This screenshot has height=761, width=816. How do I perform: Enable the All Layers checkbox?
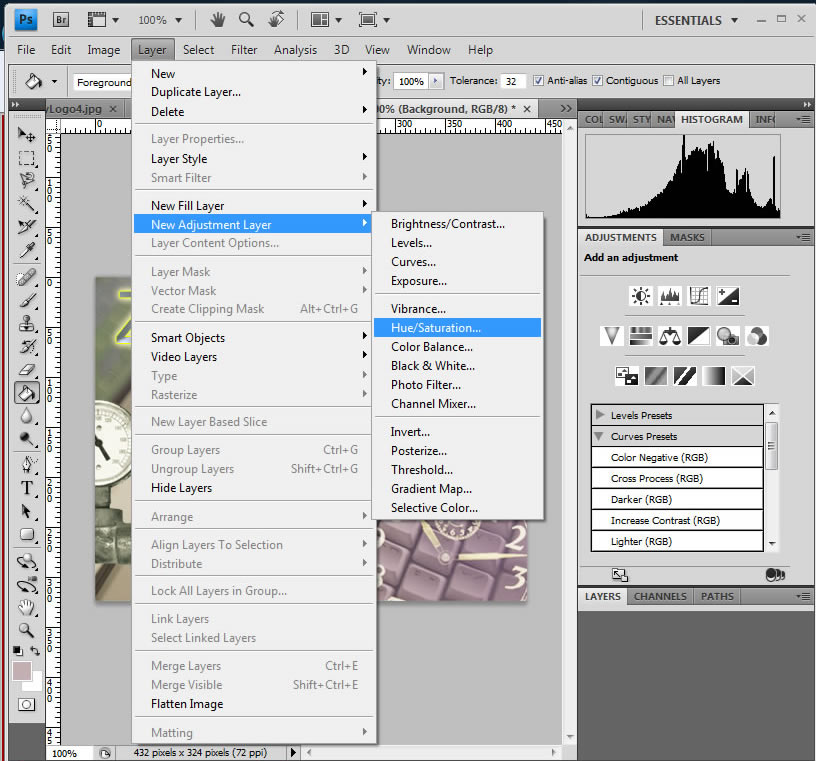tap(669, 80)
